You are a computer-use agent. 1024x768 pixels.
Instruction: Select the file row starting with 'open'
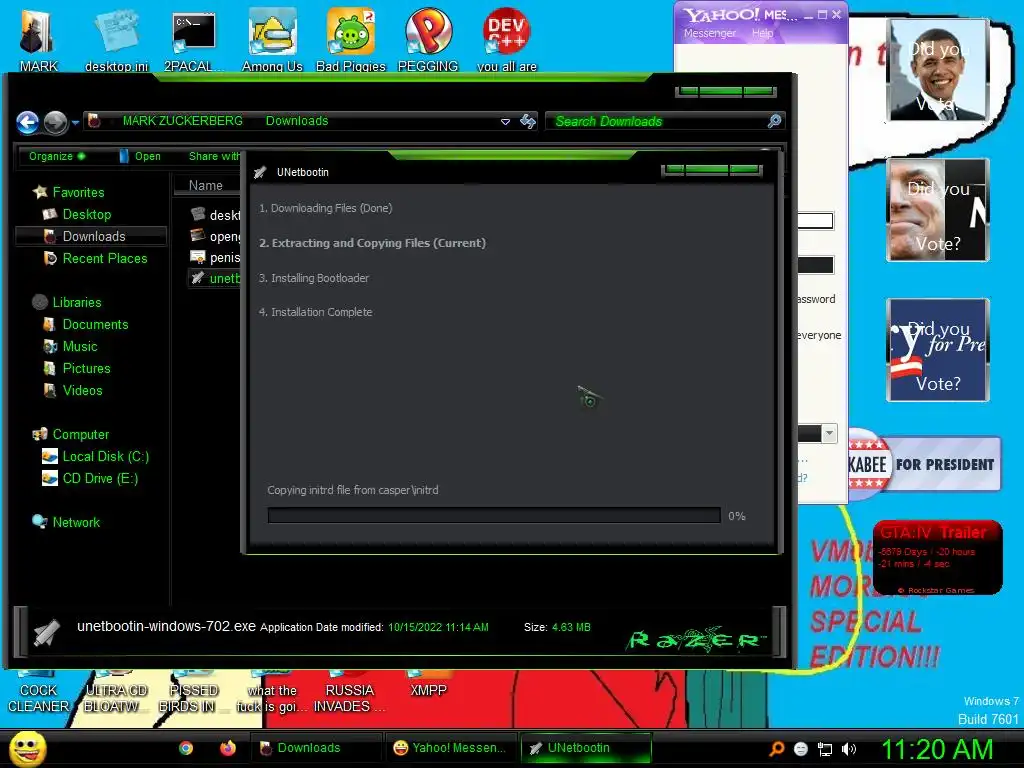pos(216,236)
